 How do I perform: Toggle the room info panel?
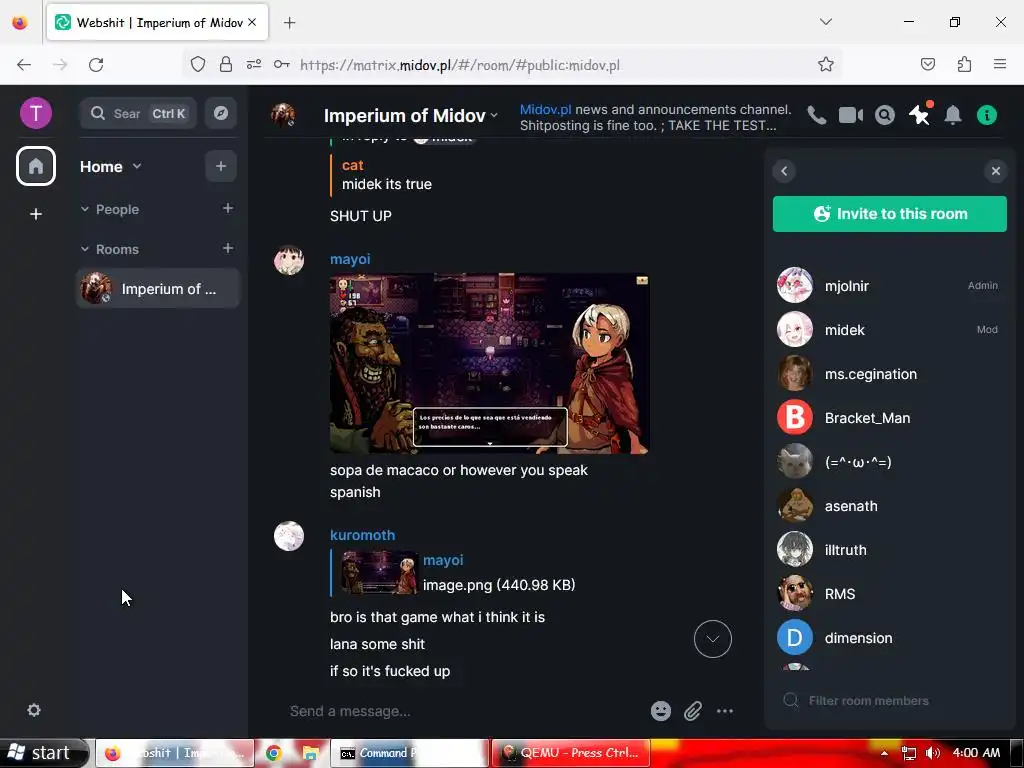pos(987,116)
